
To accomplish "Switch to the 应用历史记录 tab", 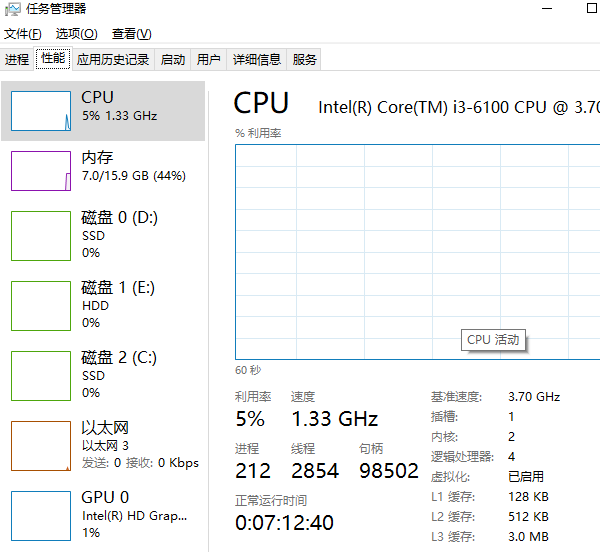I will coord(113,60).
